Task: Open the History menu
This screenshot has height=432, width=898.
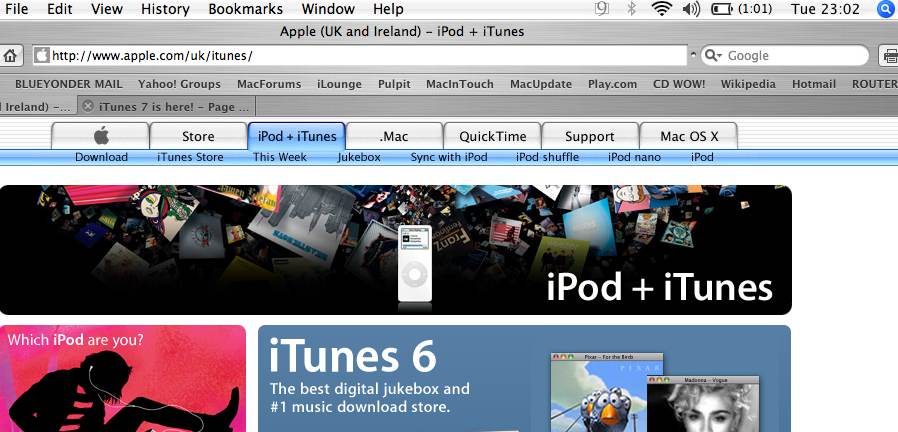Action: tap(165, 9)
